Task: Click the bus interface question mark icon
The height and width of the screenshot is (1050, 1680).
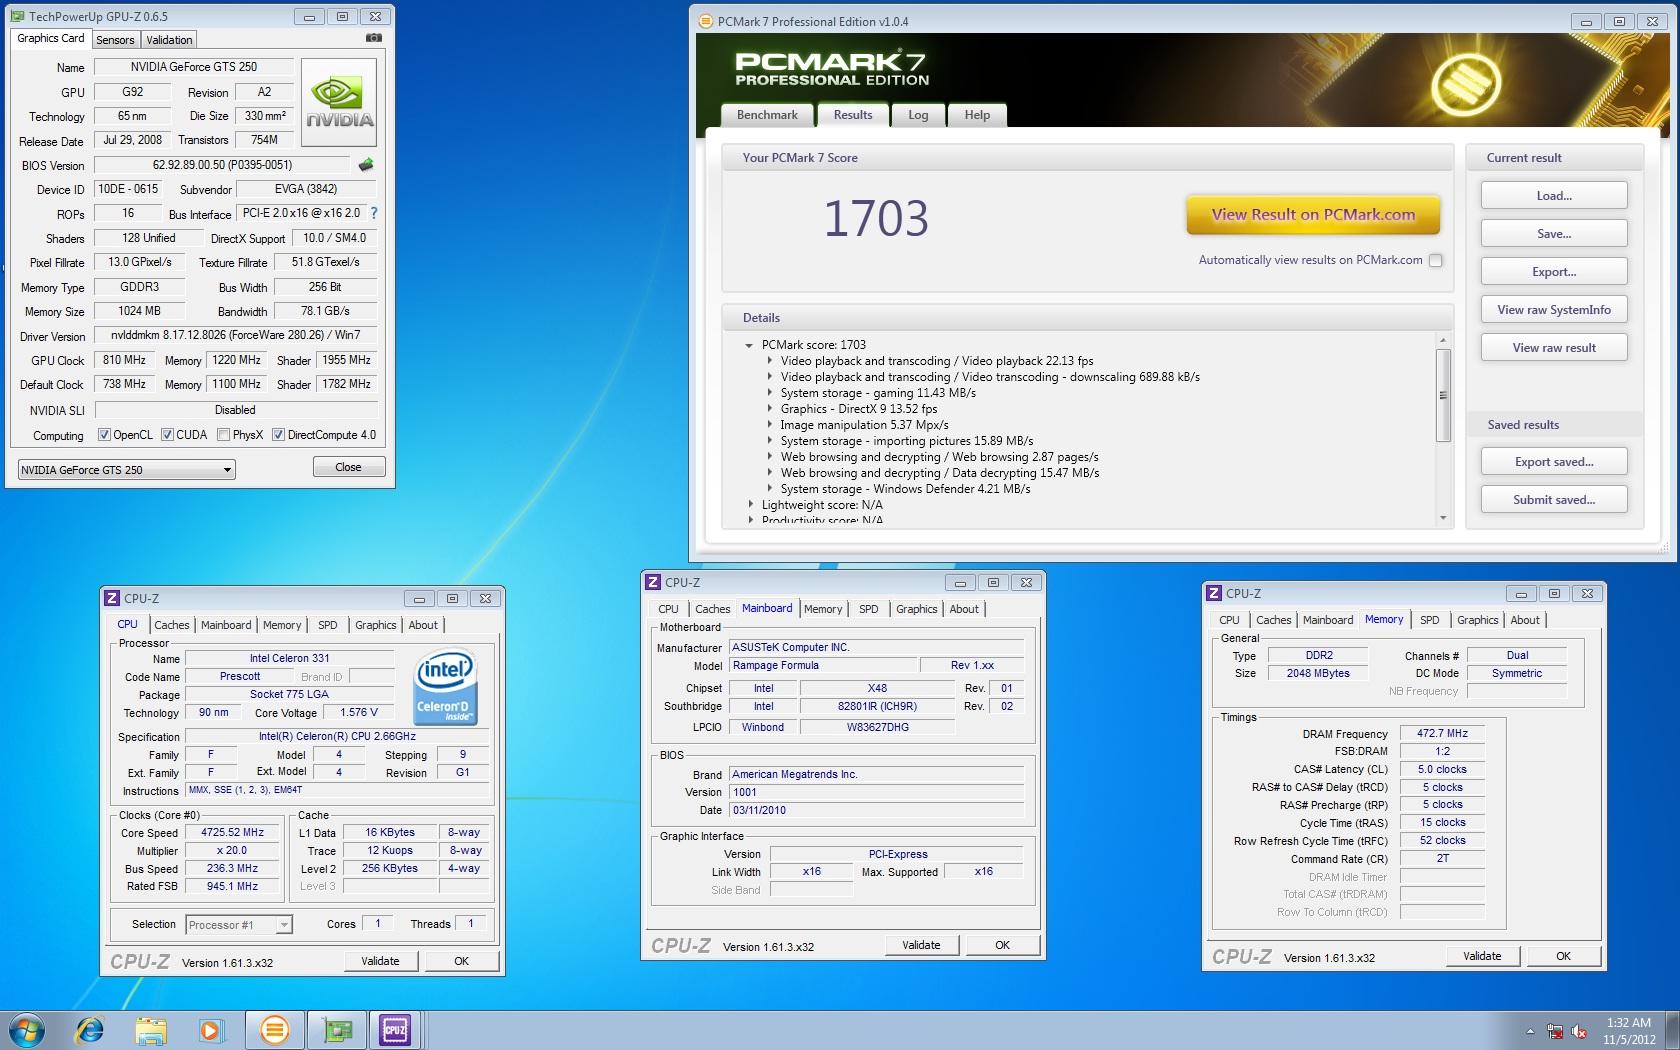Action: pyautogui.click(x=374, y=213)
